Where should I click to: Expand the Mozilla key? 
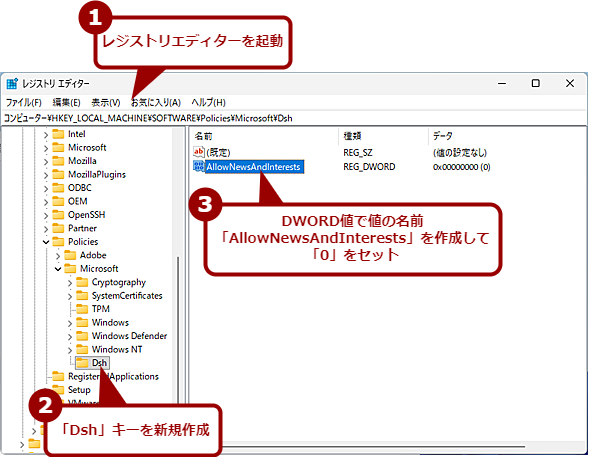click(x=46, y=161)
